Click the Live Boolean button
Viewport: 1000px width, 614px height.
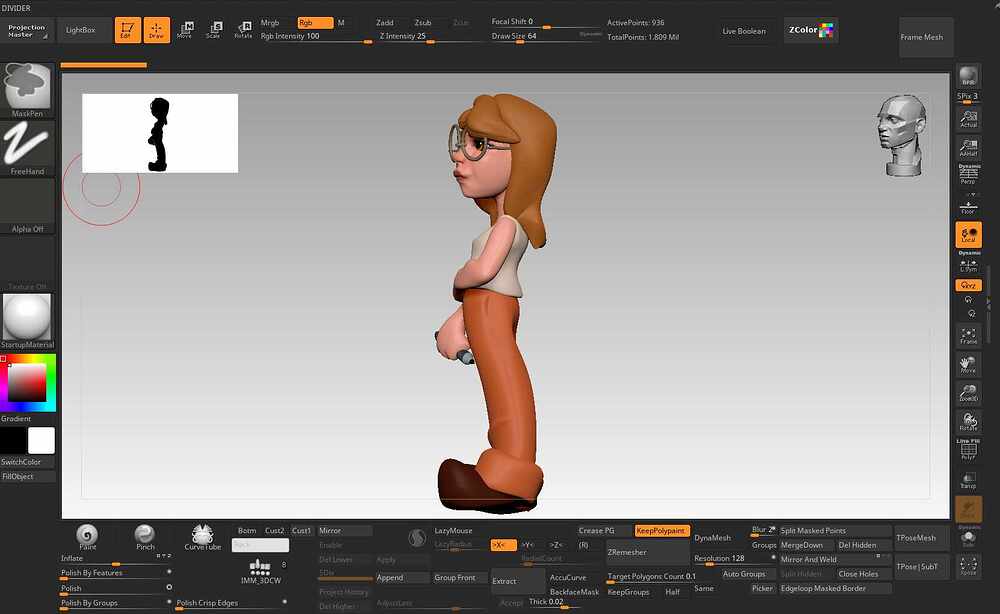click(x=744, y=31)
